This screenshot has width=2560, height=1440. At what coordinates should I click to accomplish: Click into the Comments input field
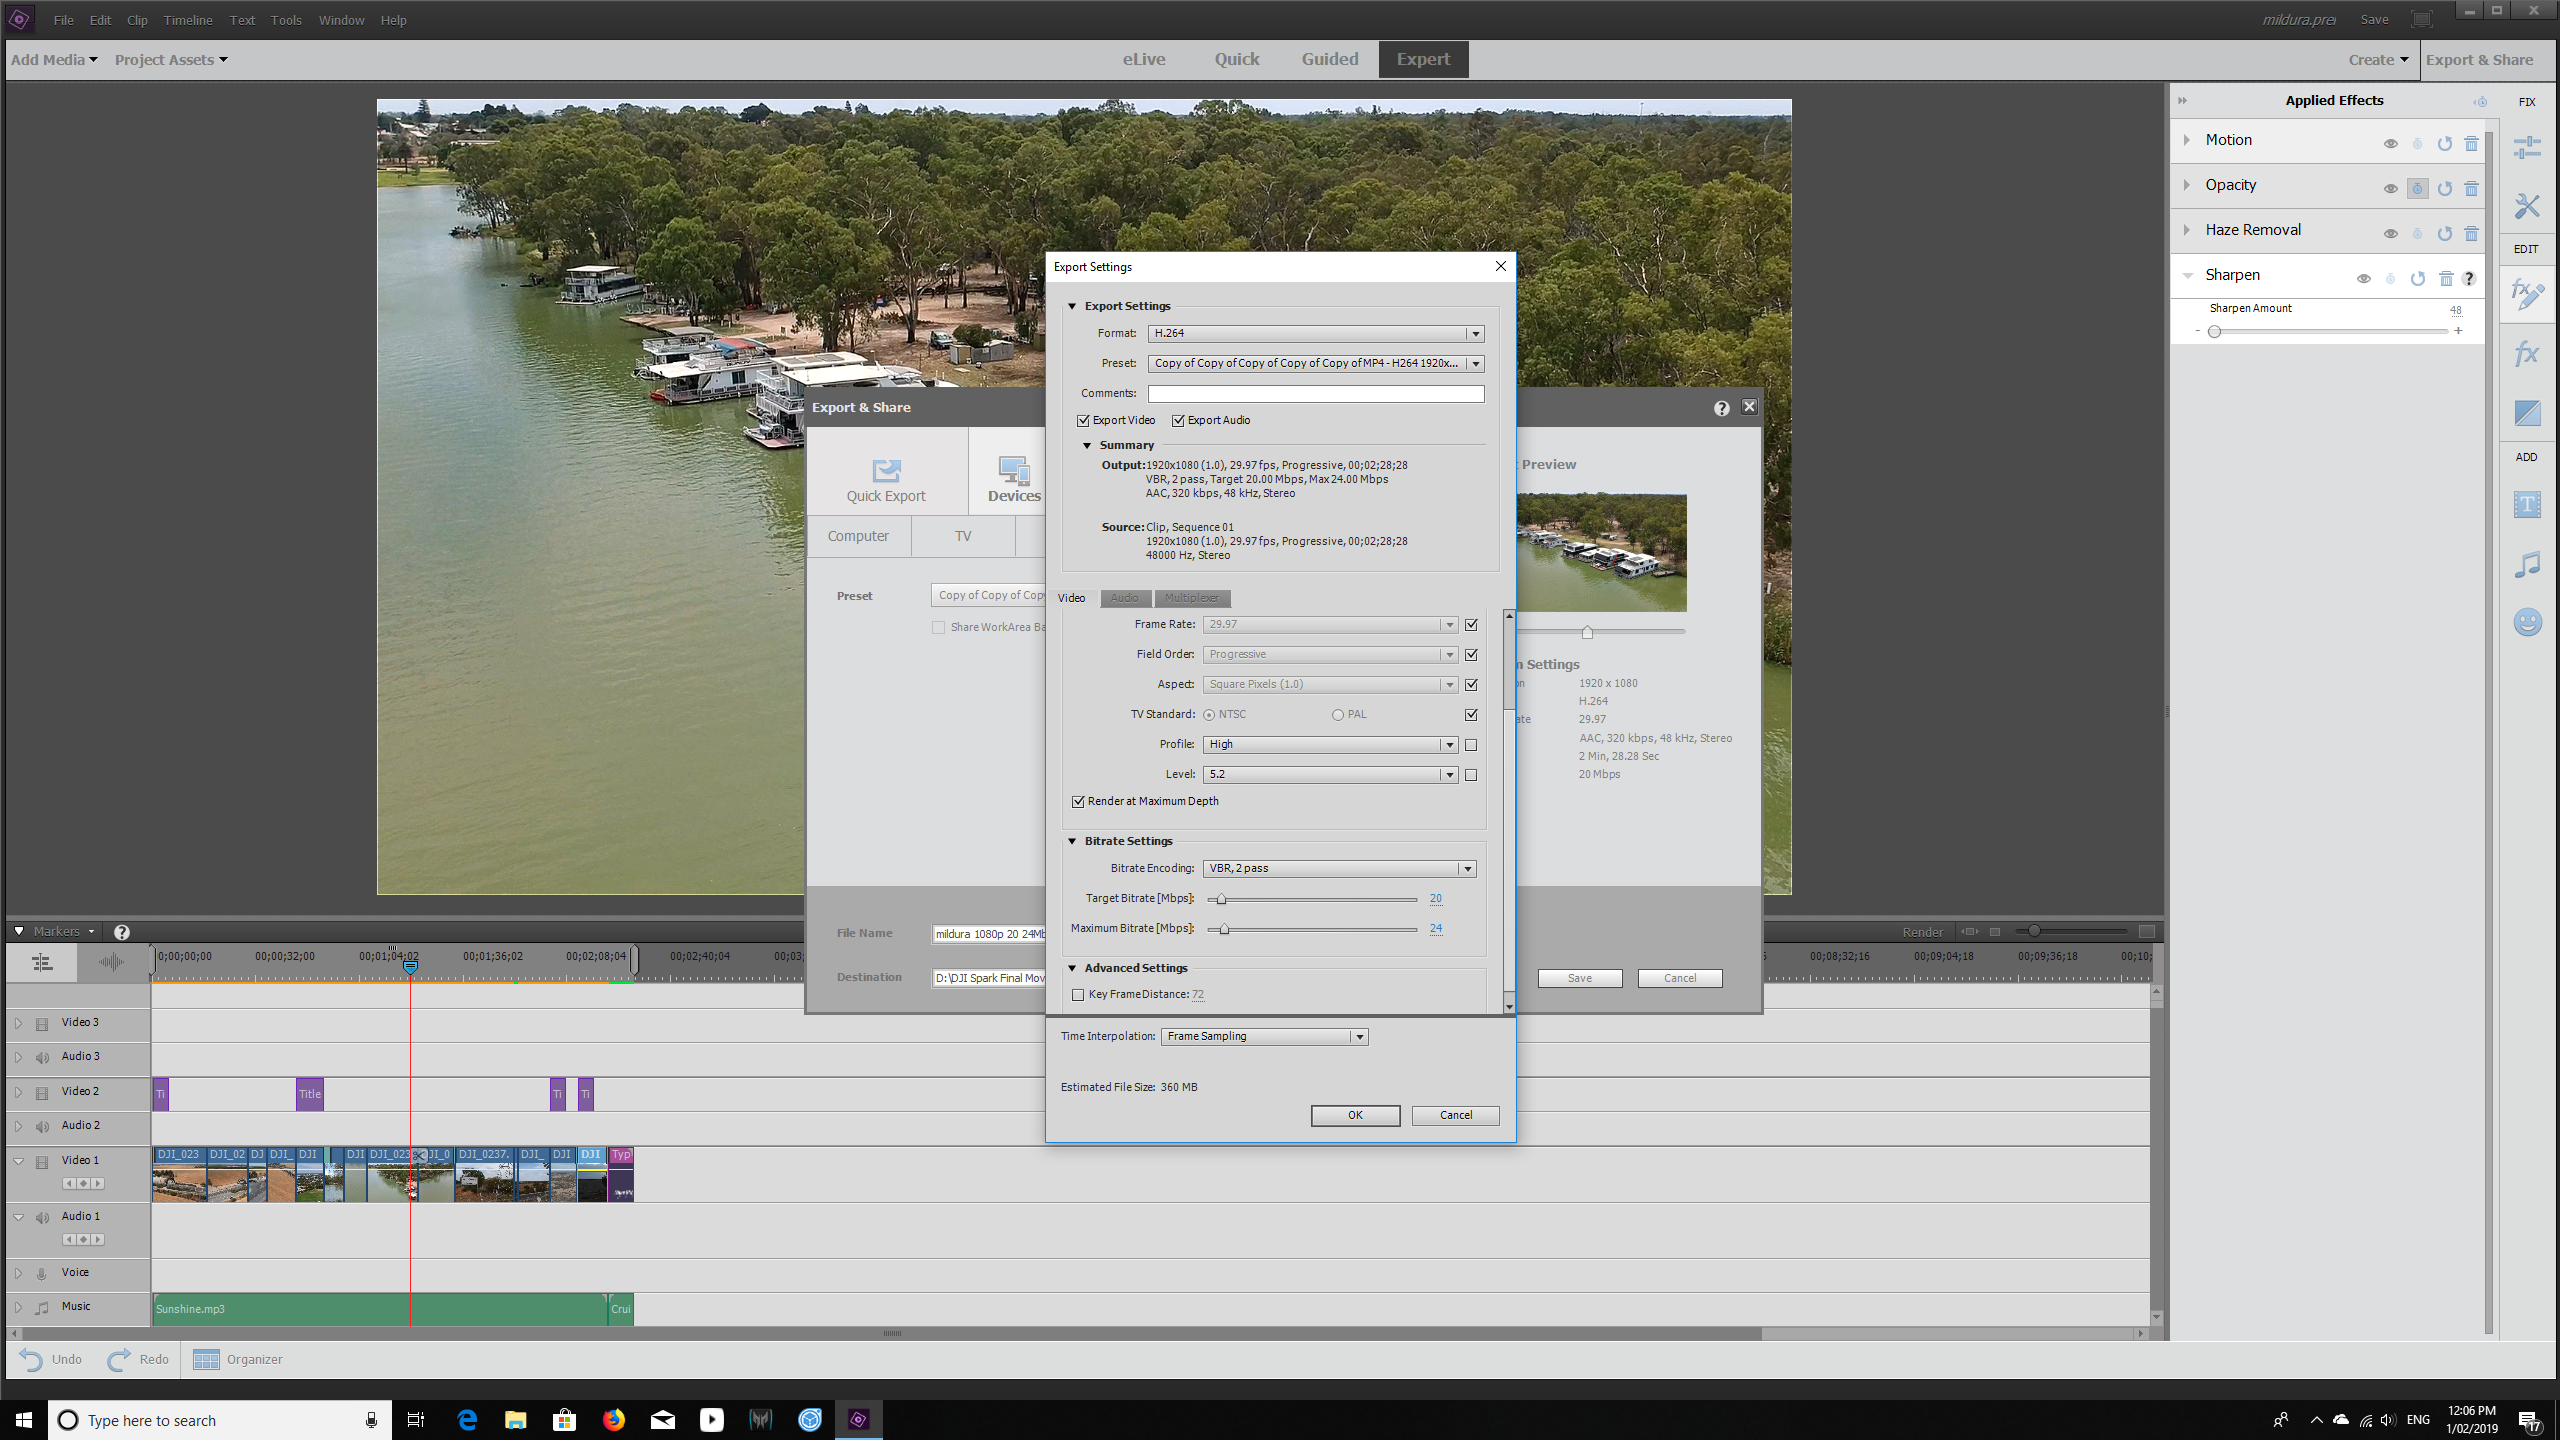(1315, 394)
